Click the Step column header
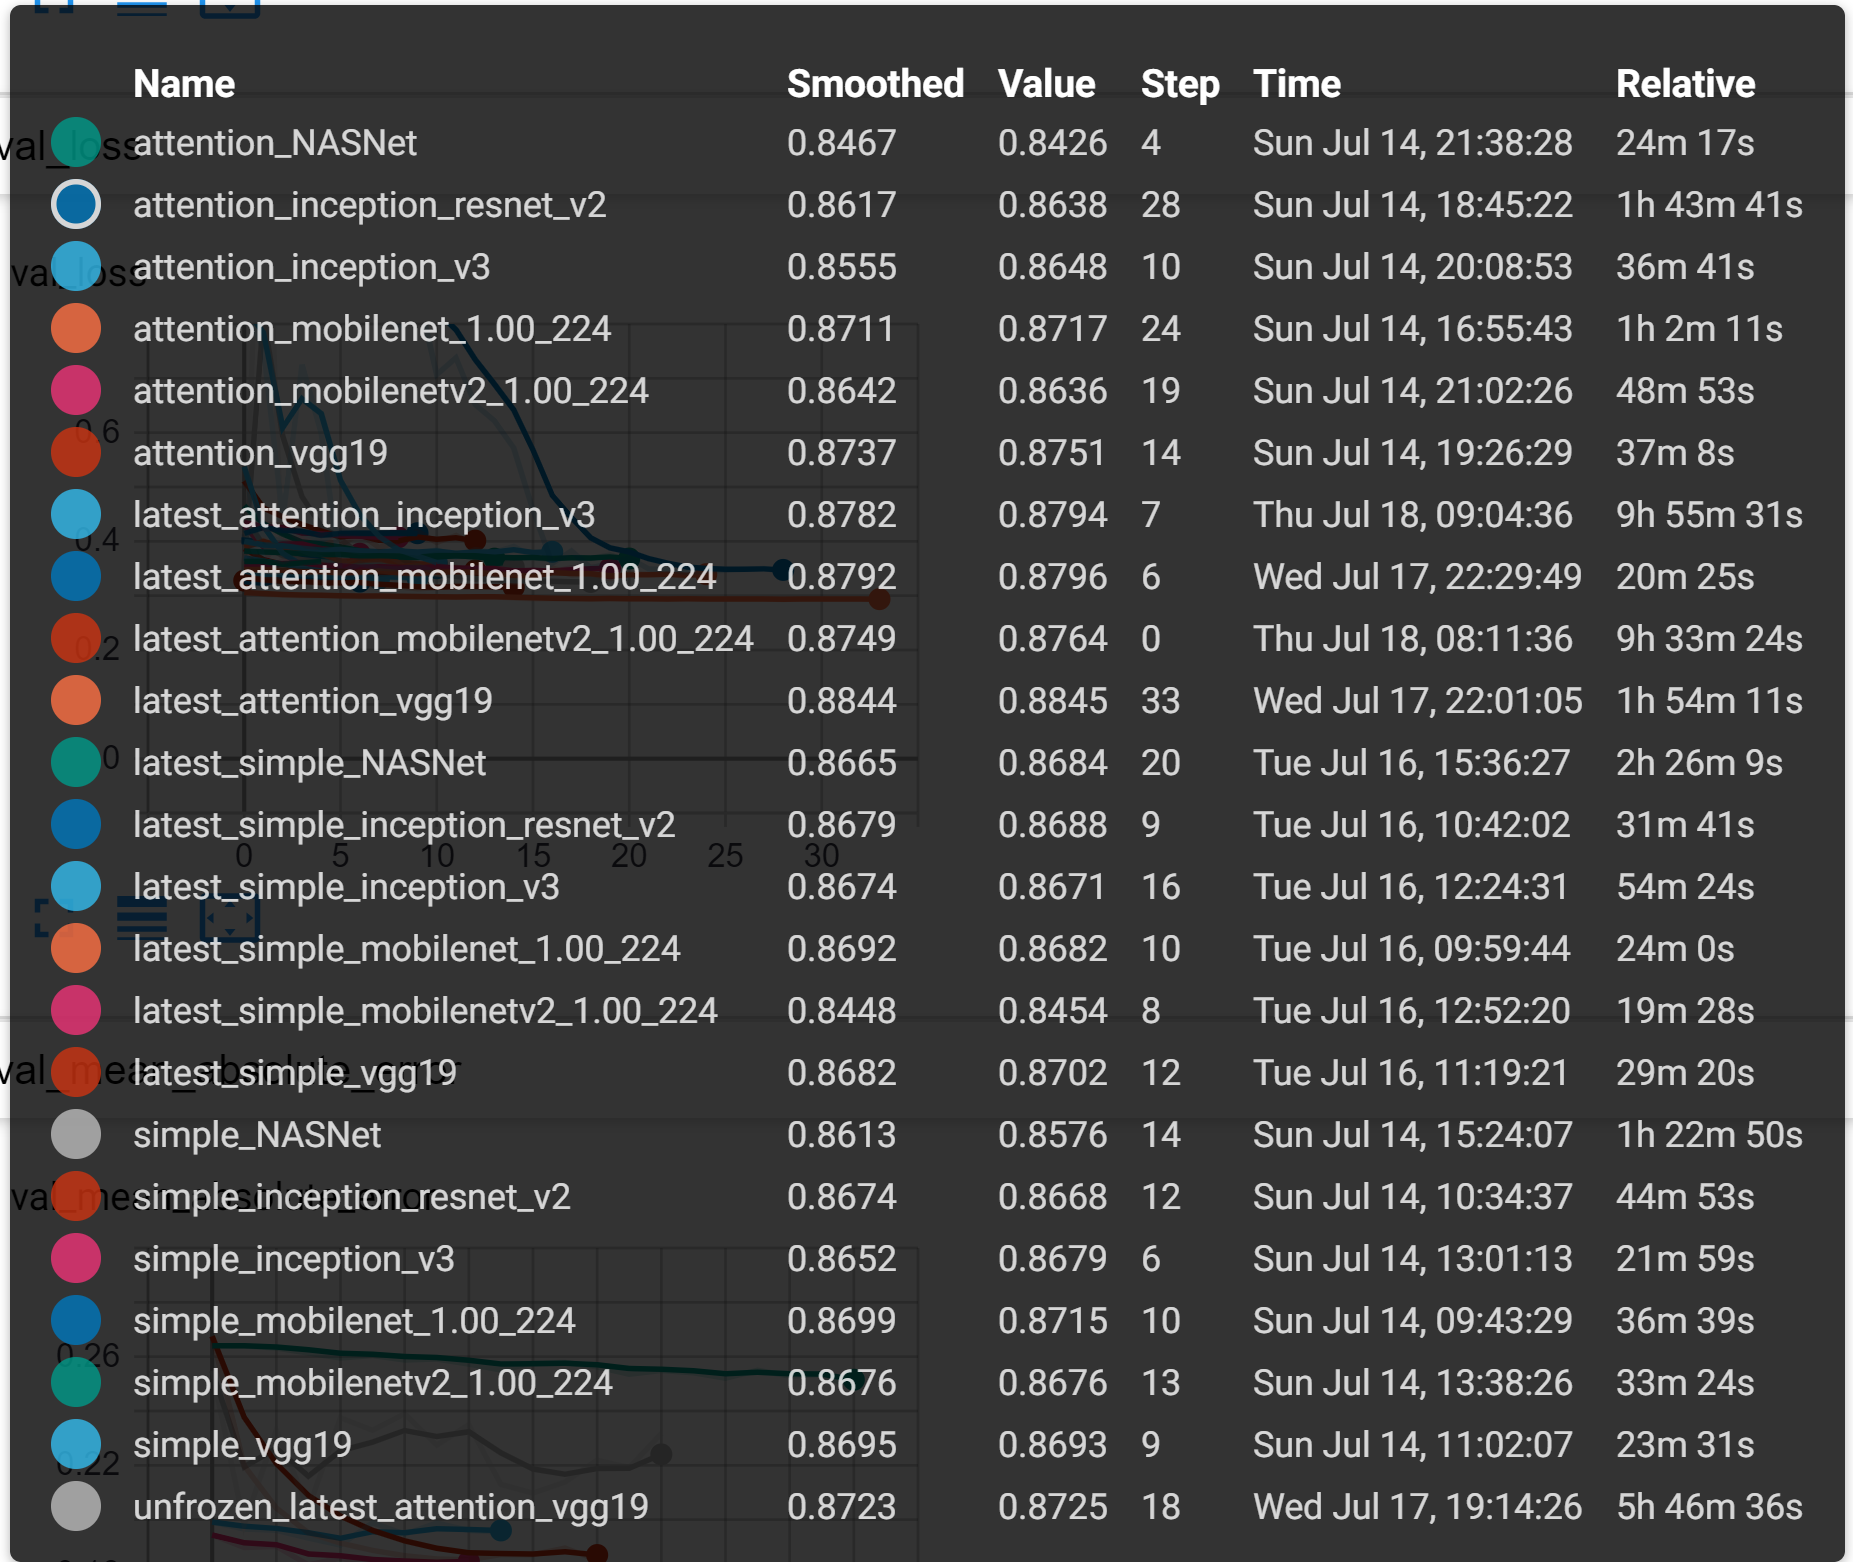This screenshot has width=1853, height=1562. tap(1180, 84)
